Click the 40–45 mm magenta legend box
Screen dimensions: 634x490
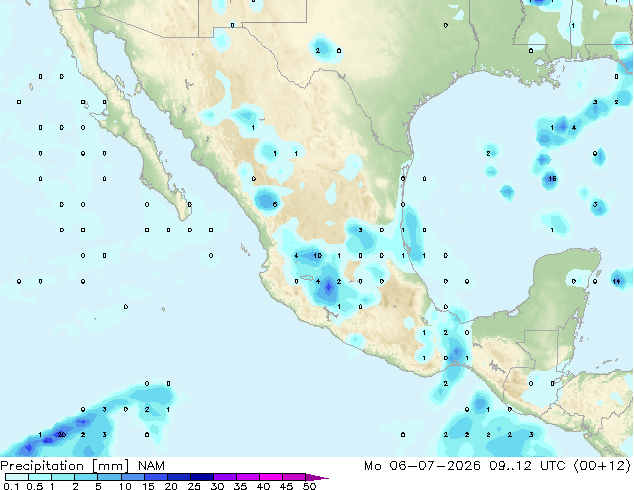(271, 477)
